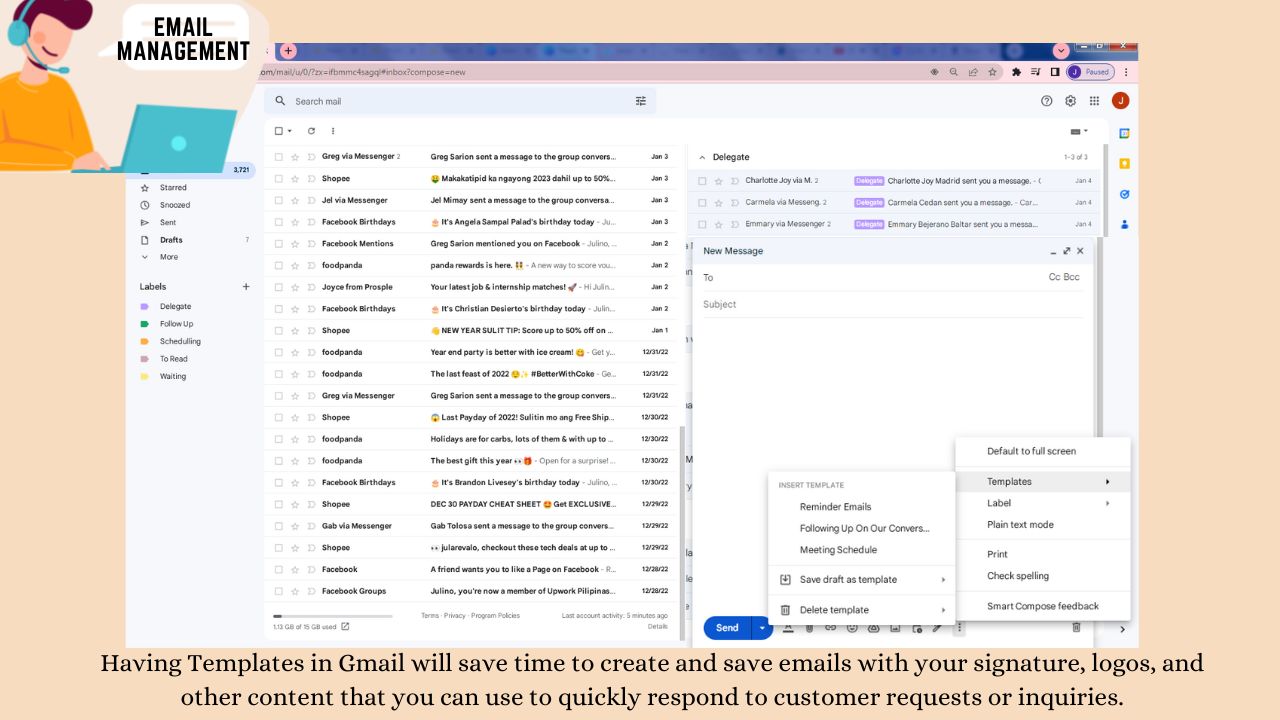Insert Following Up On Our Convers... template
Screen dimensions: 1280x720
[x=864, y=528]
